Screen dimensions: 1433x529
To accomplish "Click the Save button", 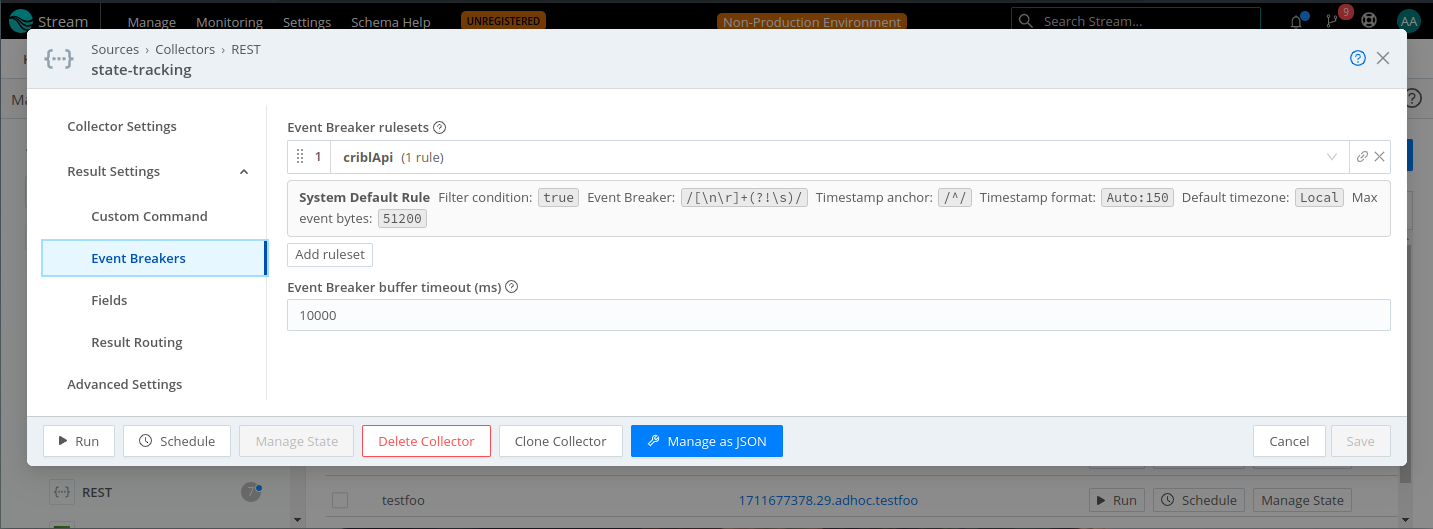I will coord(1360,441).
